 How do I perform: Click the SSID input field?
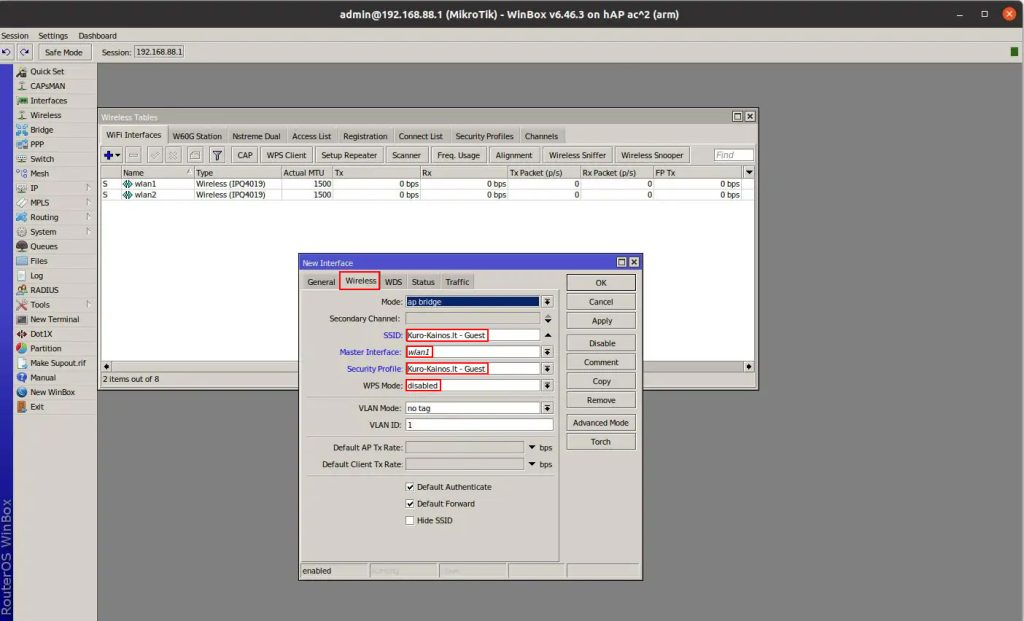click(x=472, y=335)
